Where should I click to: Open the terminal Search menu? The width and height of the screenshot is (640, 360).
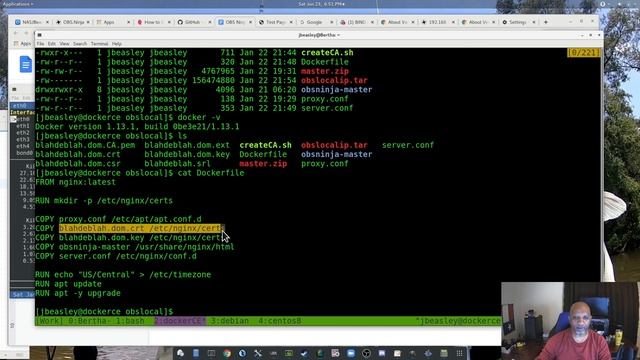click(x=80, y=44)
